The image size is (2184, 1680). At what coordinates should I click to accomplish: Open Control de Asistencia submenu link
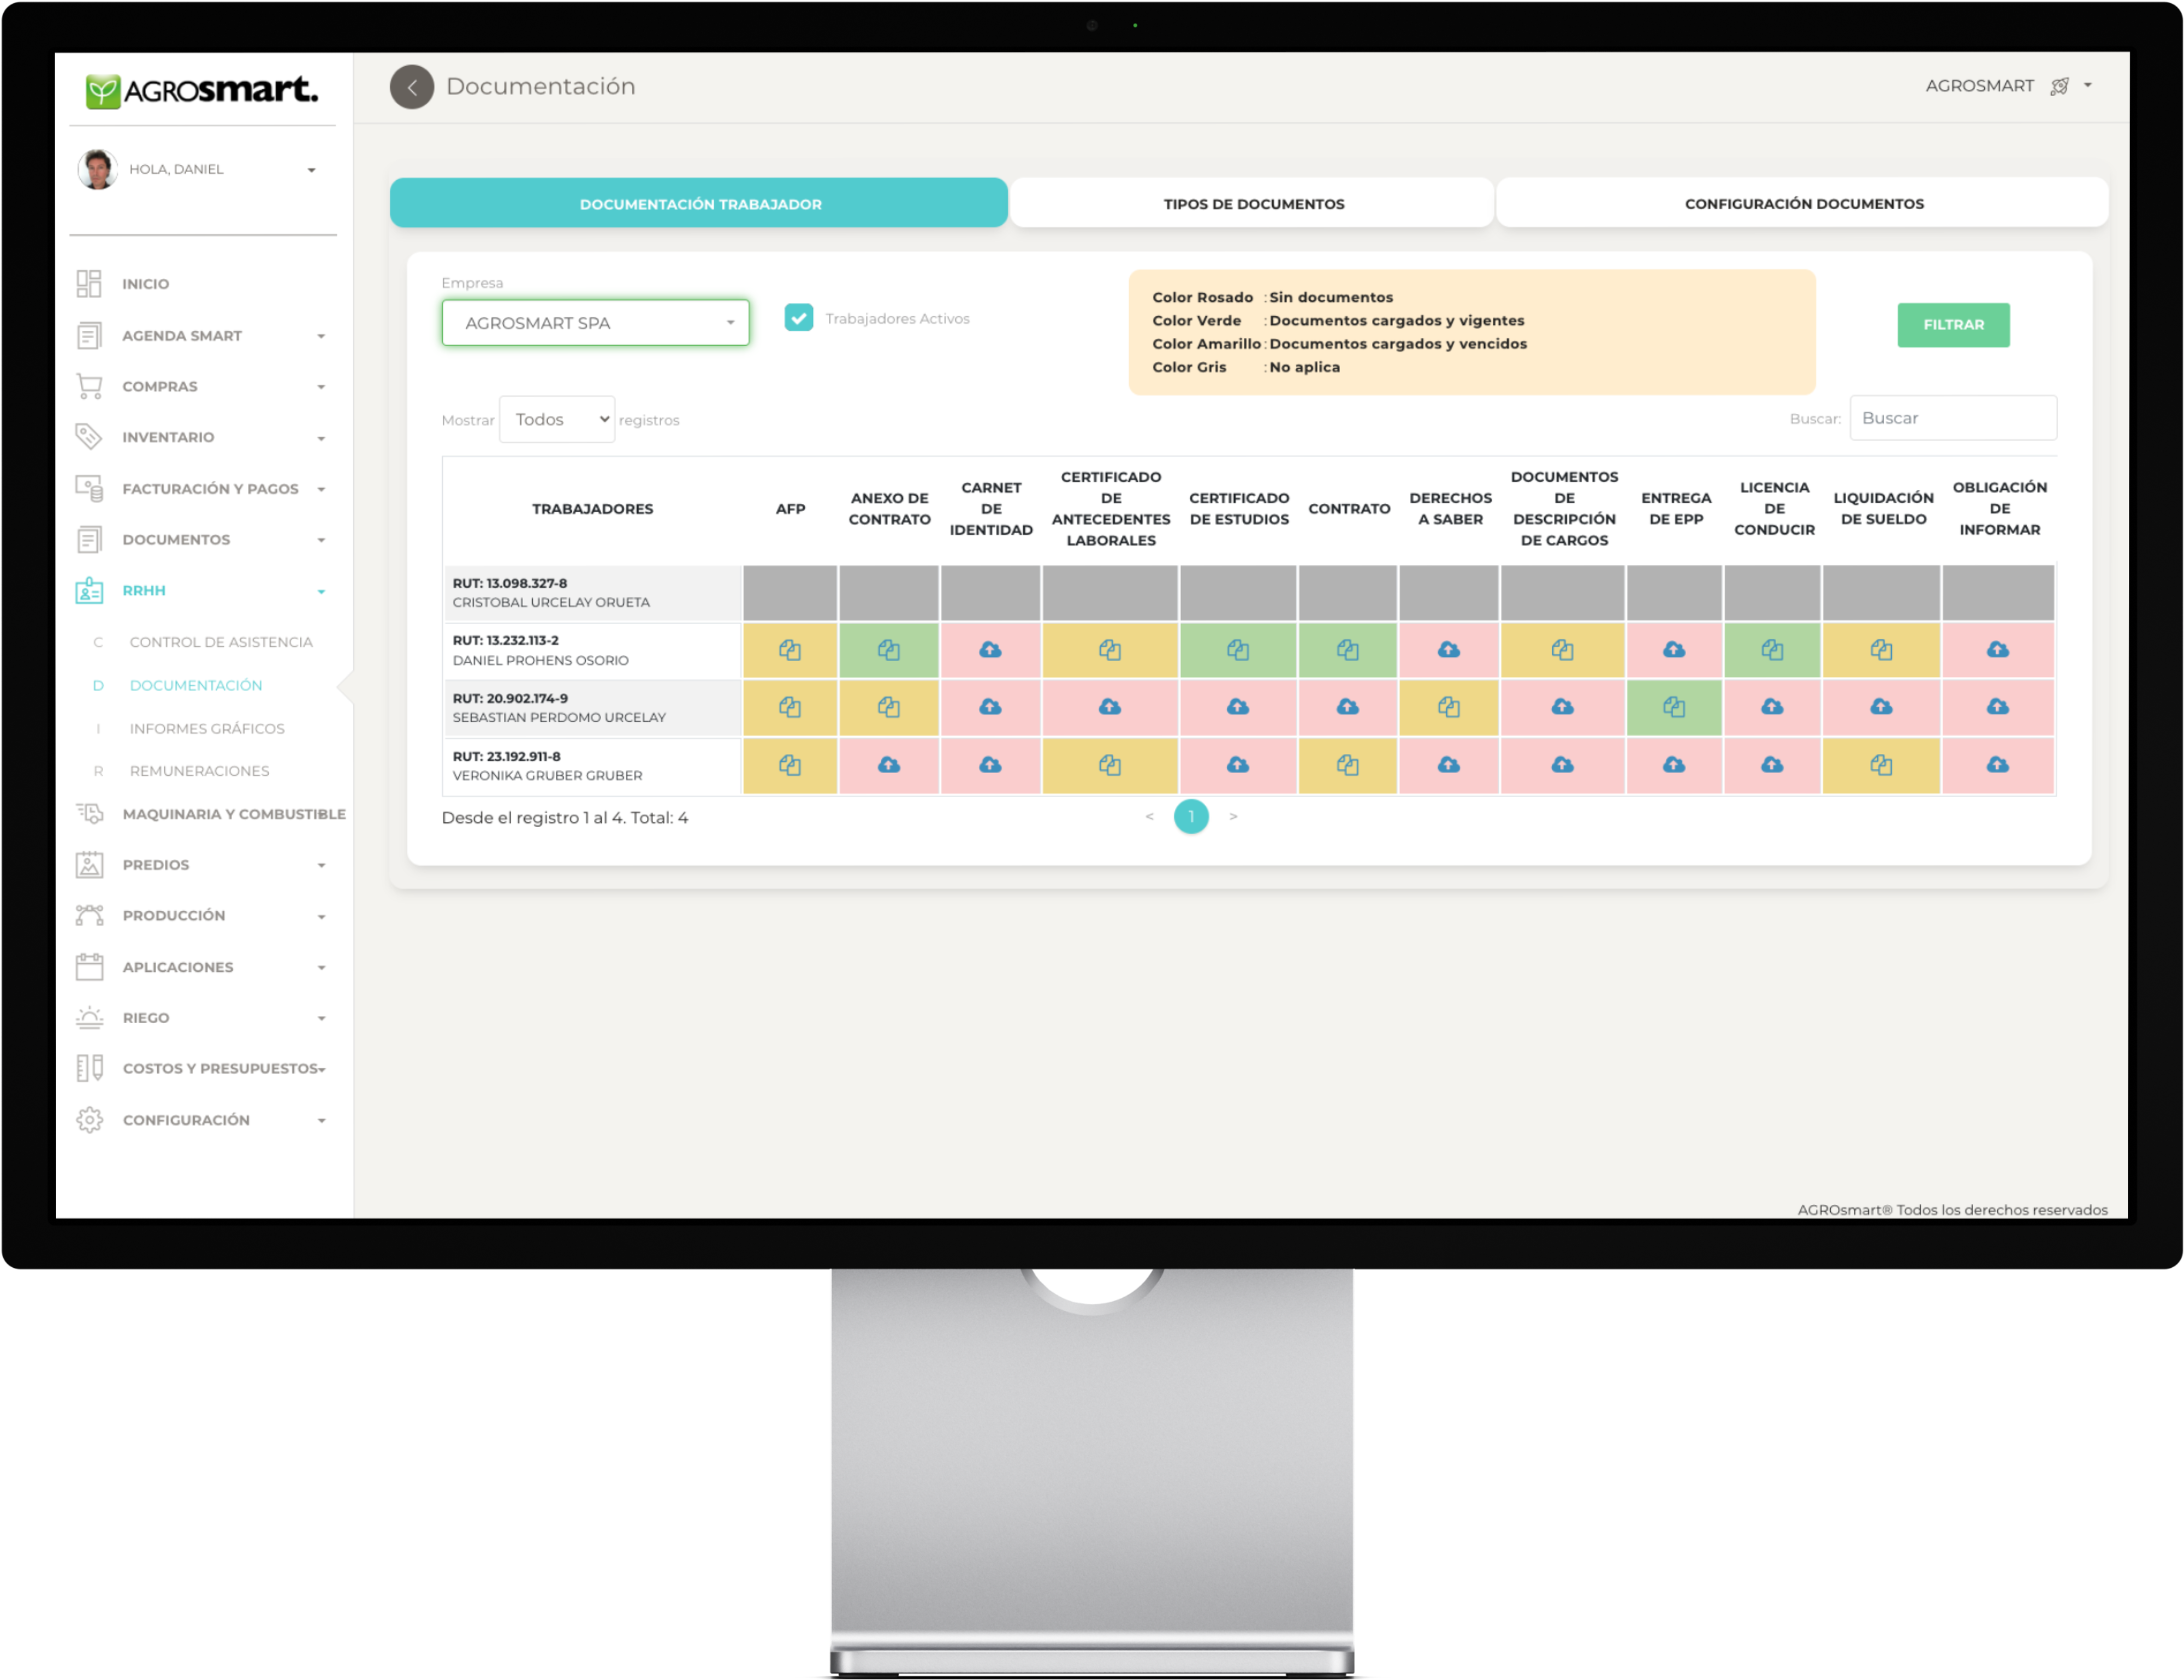(x=221, y=642)
